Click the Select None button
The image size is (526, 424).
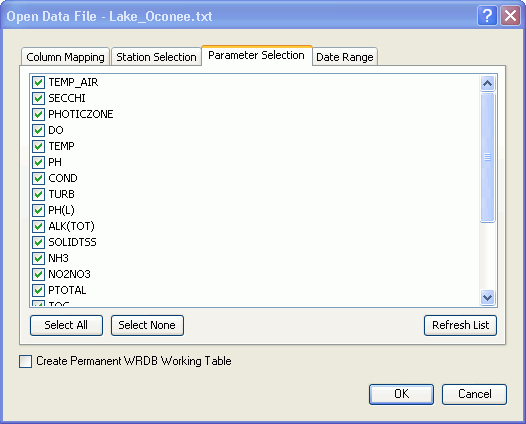[147, 325]
